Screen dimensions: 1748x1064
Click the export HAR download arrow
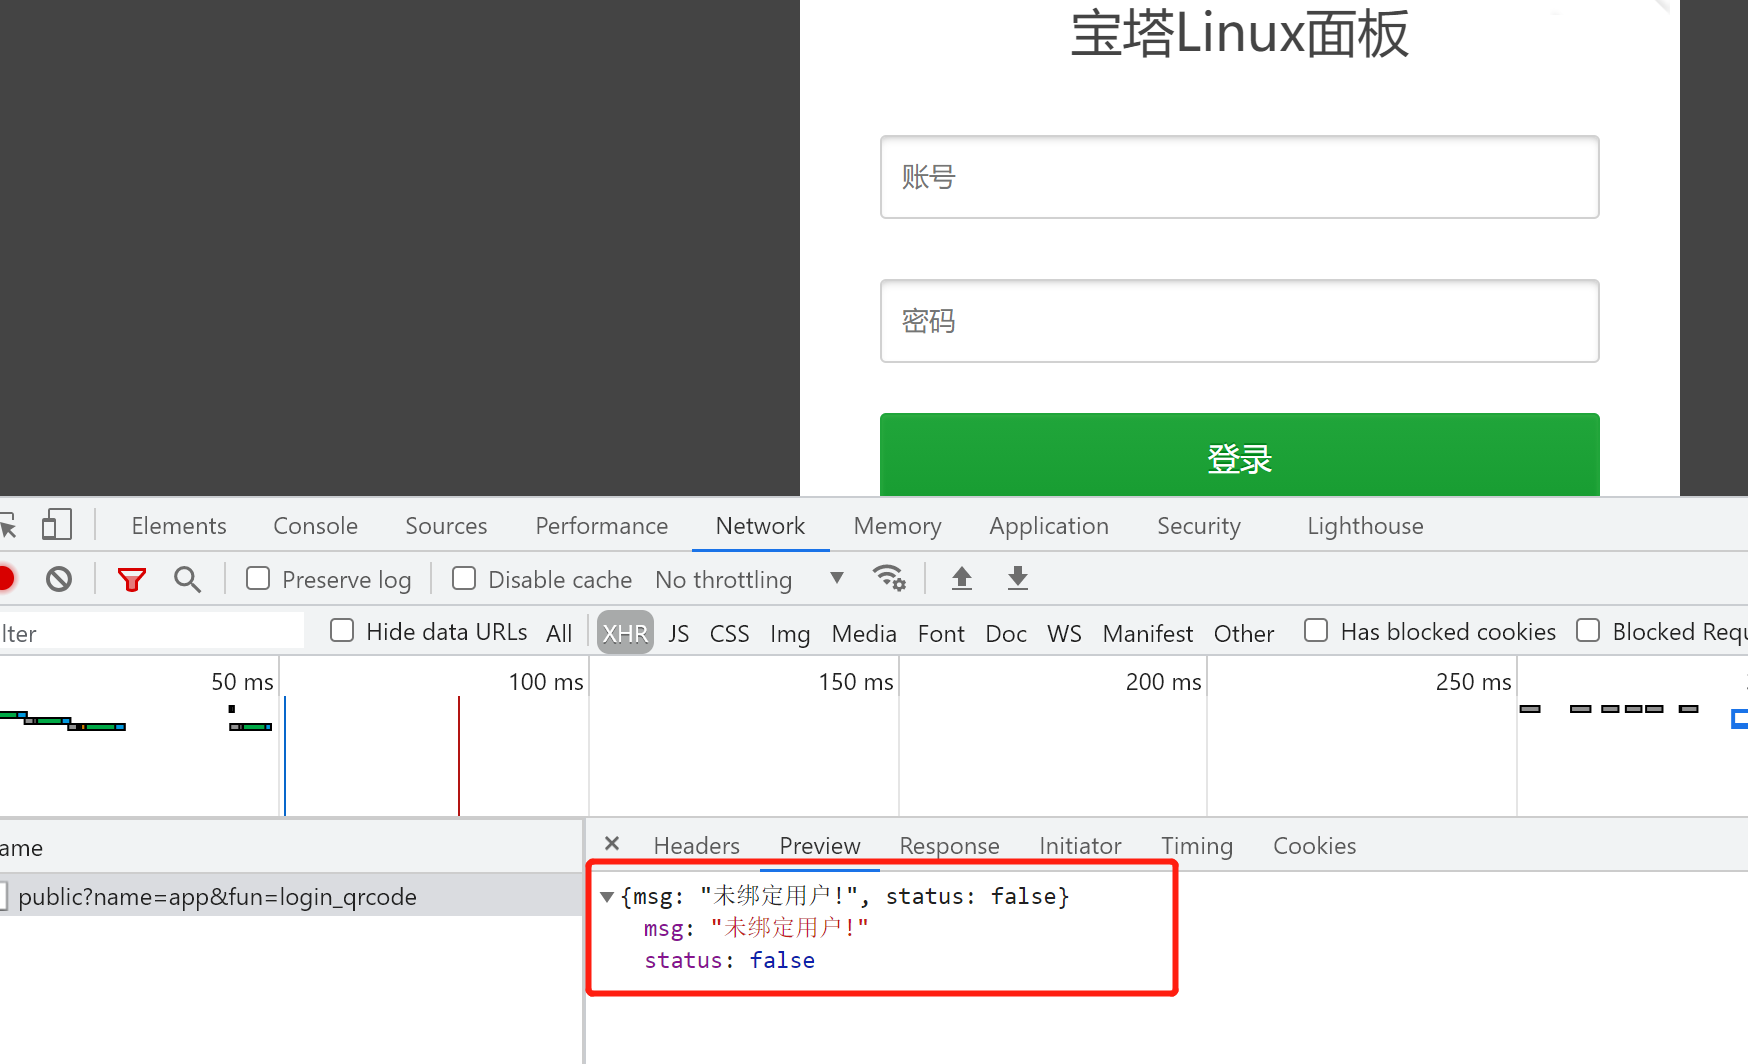pos(1018,578)
